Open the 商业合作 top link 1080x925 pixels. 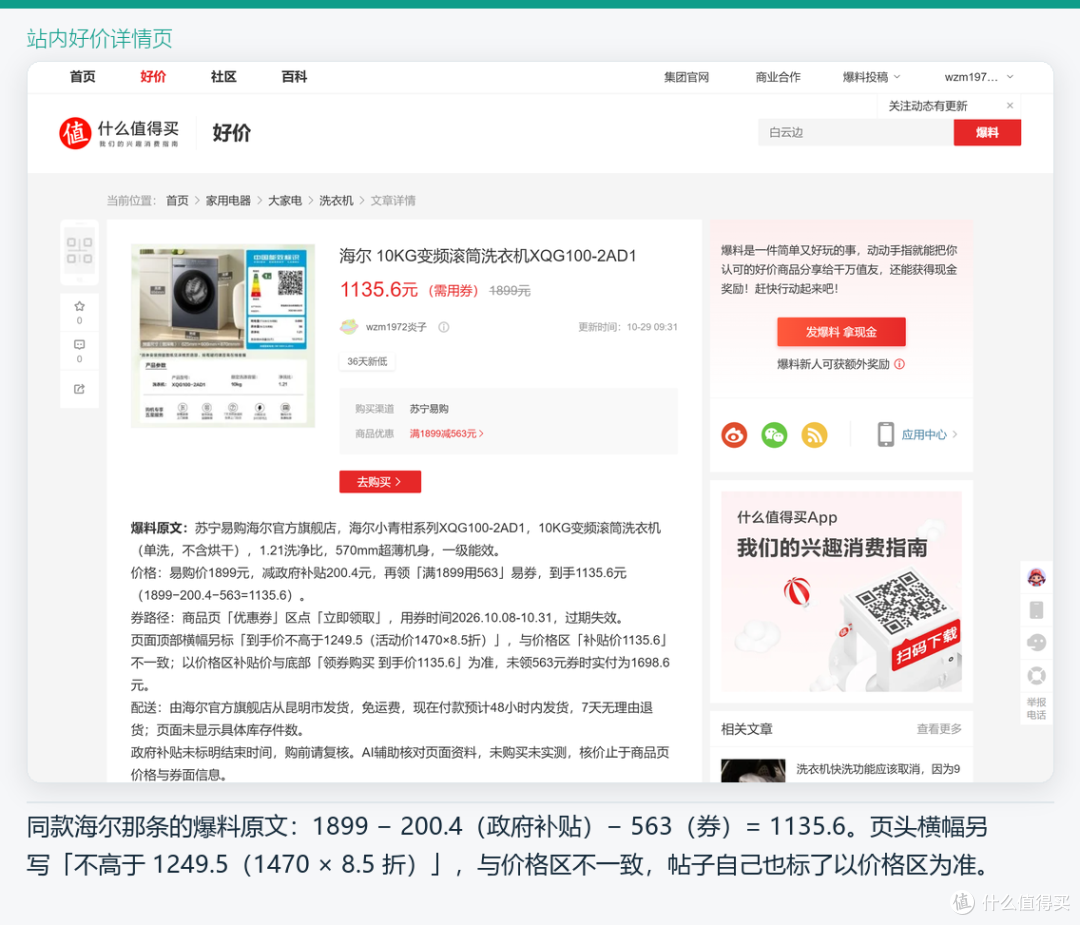click(x=778, y=77)
